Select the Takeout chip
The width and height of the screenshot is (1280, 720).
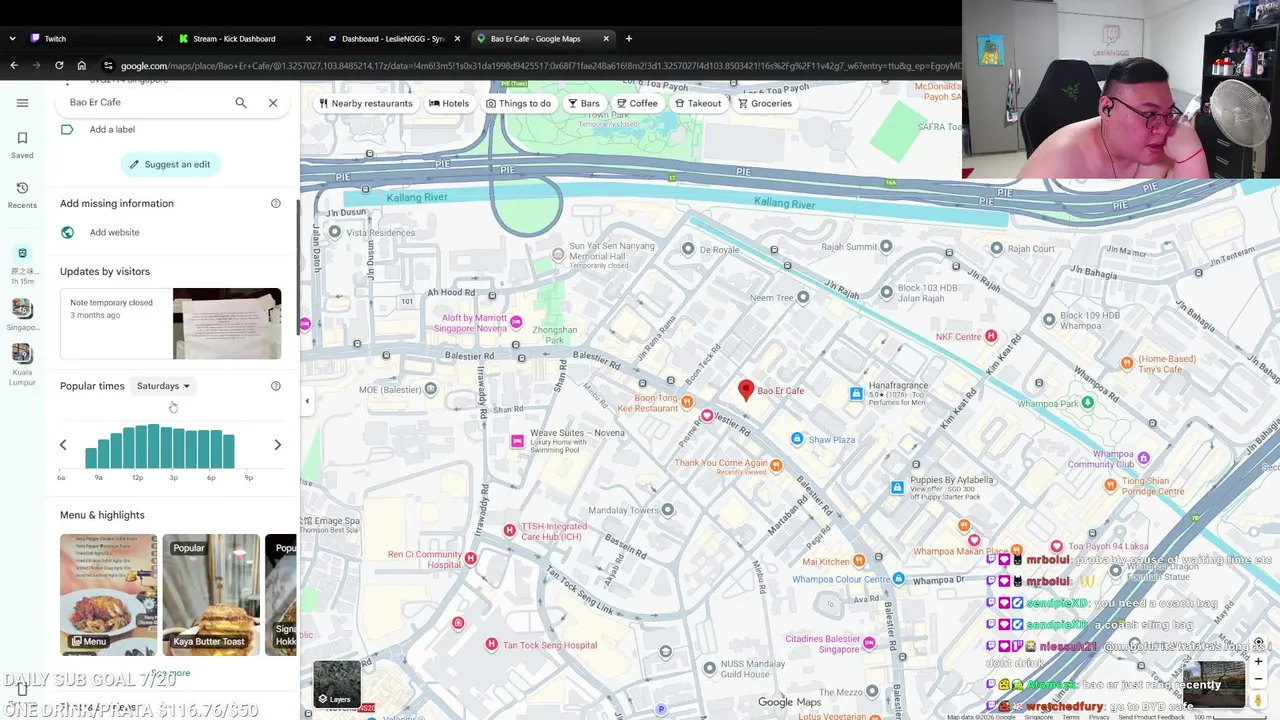[698, 103]
